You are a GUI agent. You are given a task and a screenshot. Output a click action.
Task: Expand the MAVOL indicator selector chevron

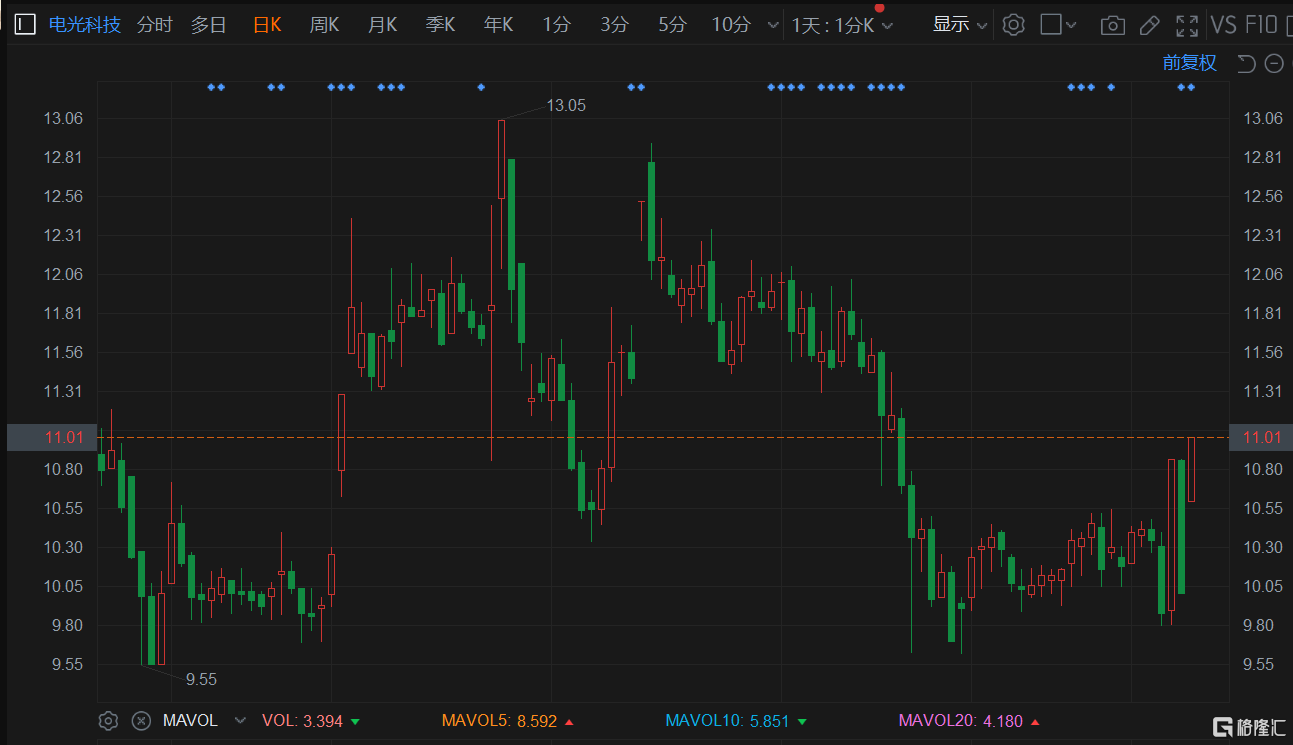(240, 720)
